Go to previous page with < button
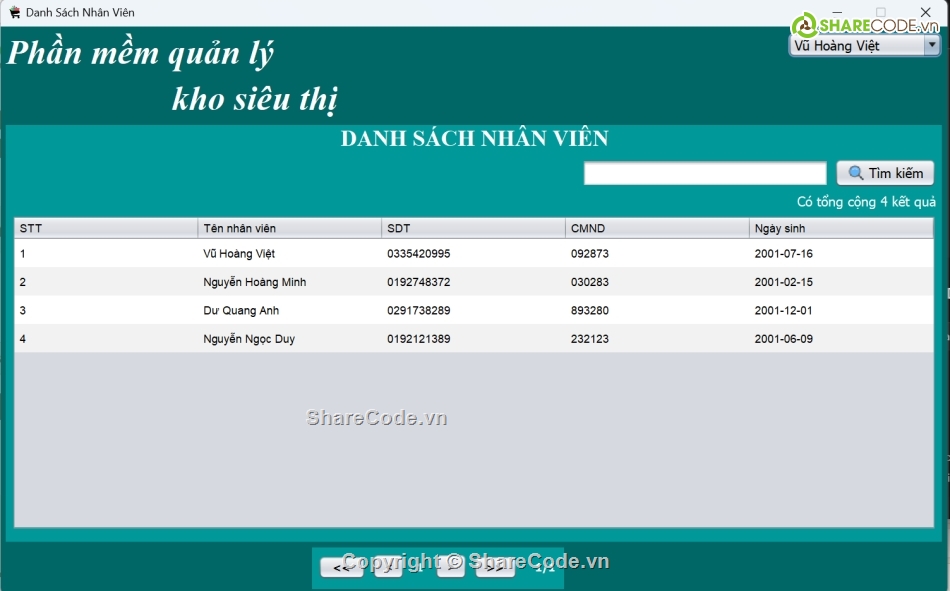The image size is (950, 591). (388, 567)
